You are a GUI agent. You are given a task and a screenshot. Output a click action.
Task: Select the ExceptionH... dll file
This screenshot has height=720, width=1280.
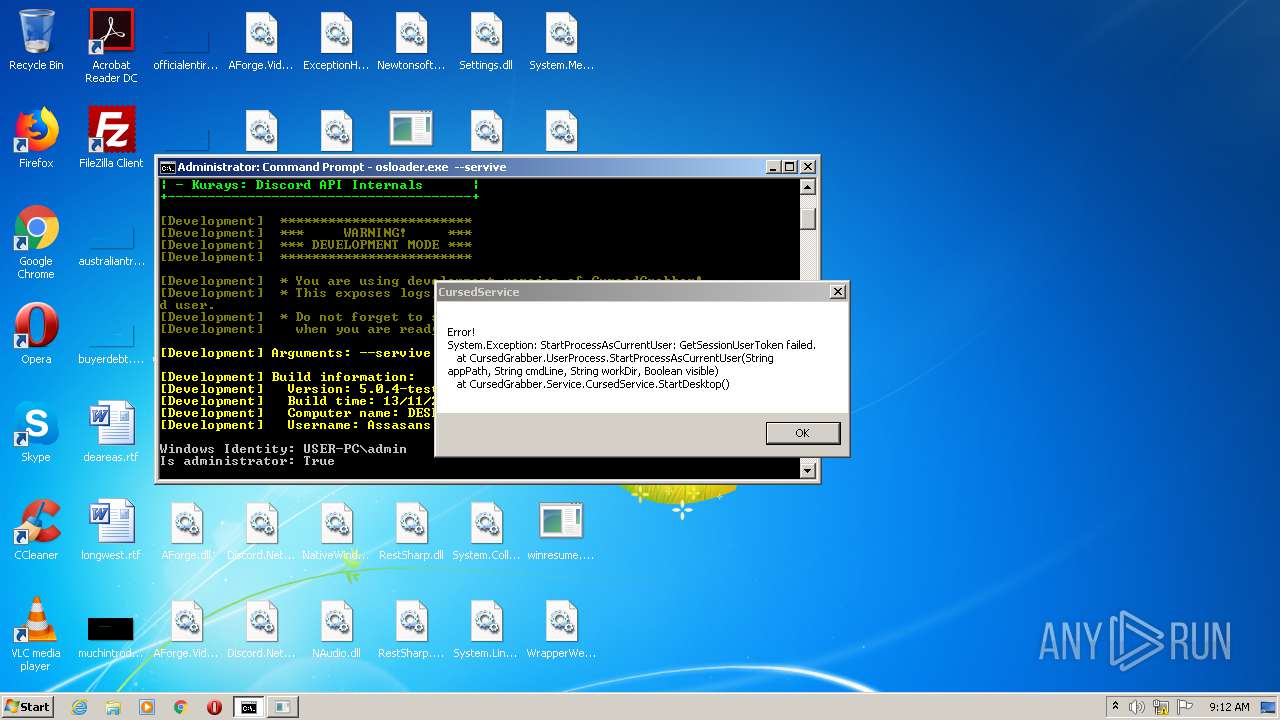(x=336, y=42)
